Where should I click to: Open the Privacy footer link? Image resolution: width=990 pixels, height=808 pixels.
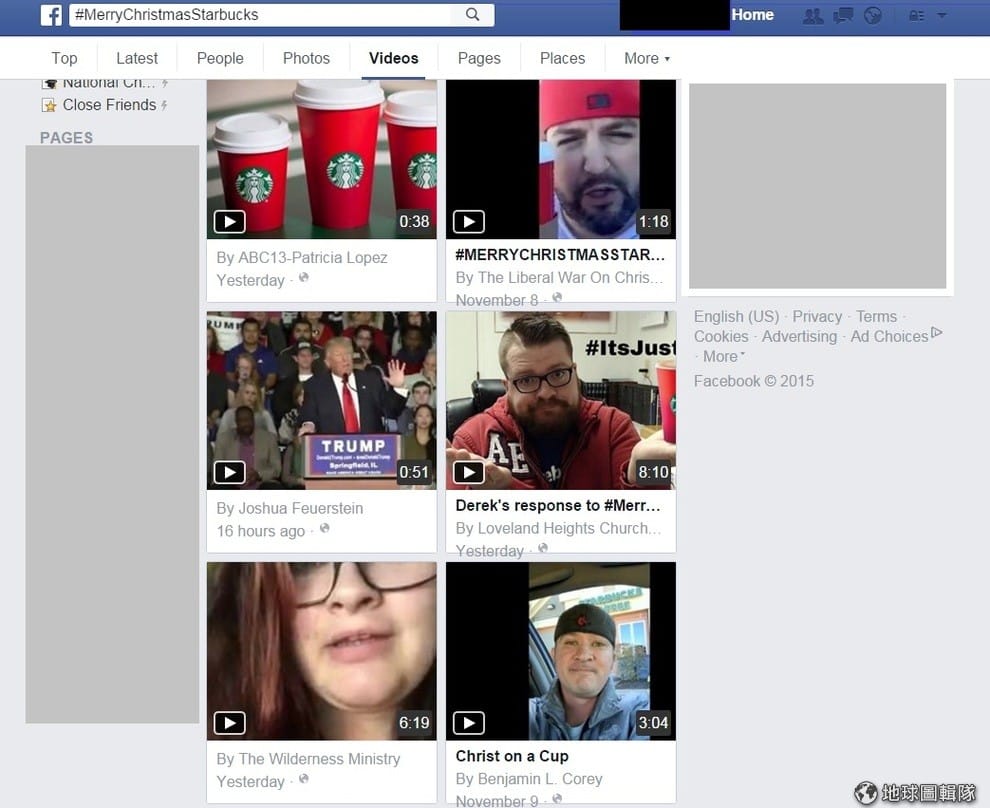click(817, 316)
